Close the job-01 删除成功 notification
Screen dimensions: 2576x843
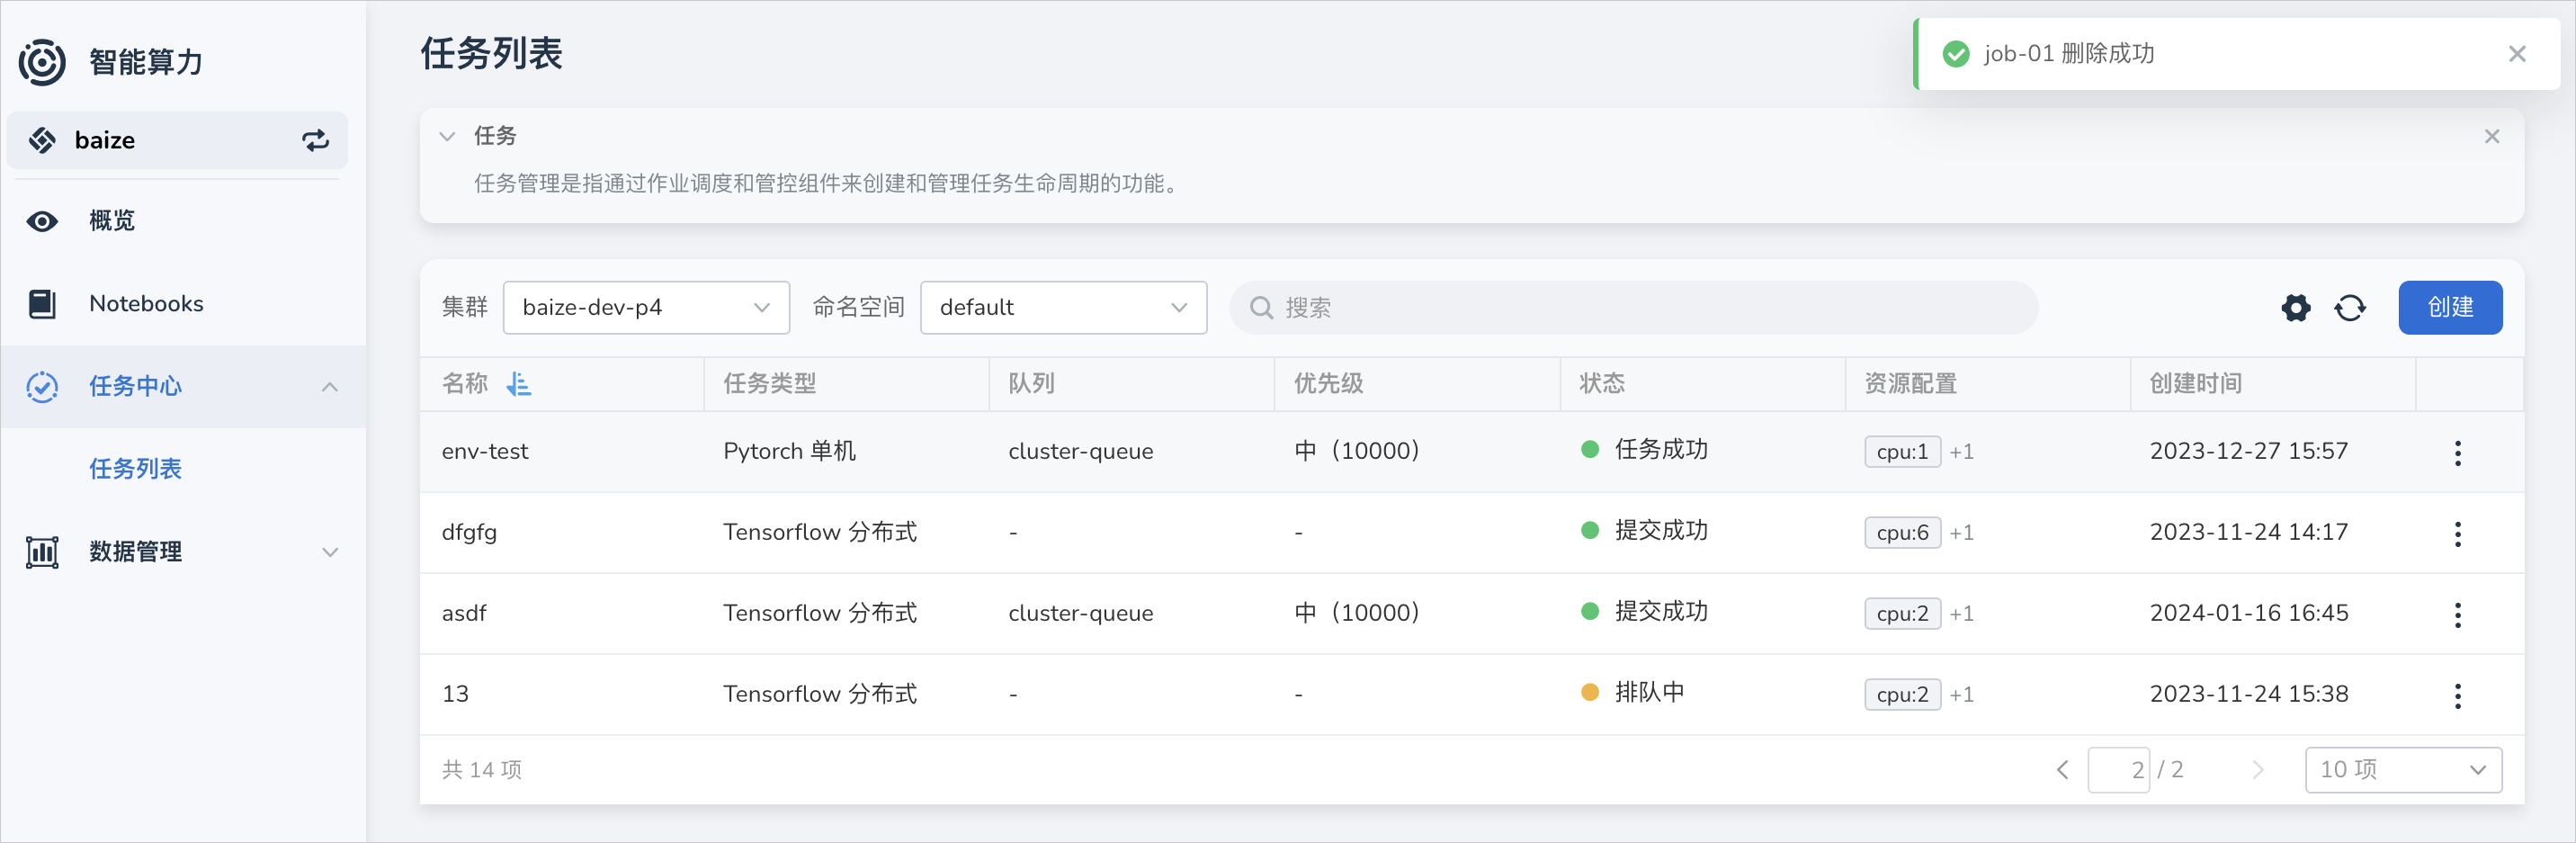2517,54
